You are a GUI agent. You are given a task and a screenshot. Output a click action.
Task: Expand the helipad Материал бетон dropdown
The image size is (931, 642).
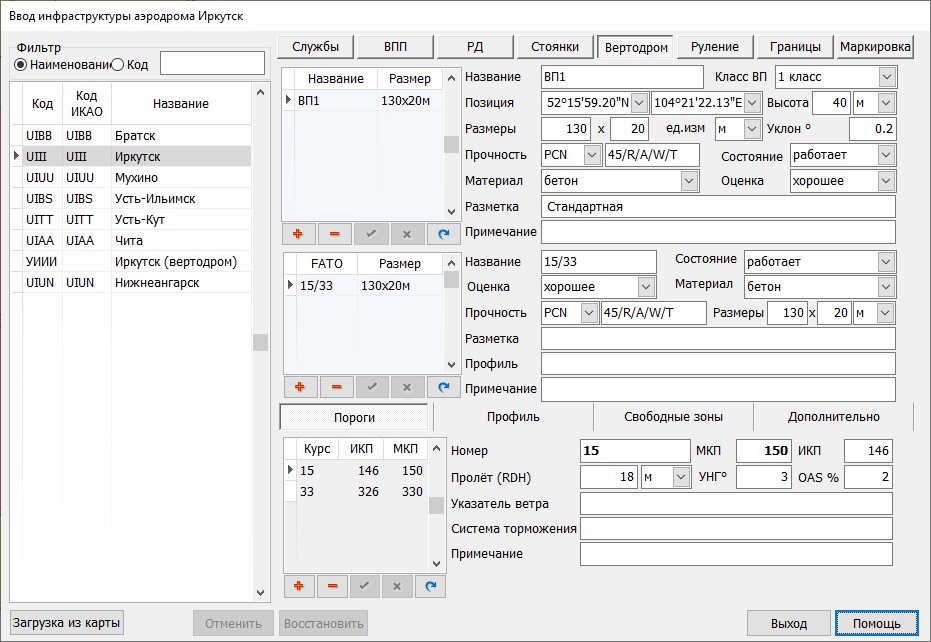[x=688, y=181]
